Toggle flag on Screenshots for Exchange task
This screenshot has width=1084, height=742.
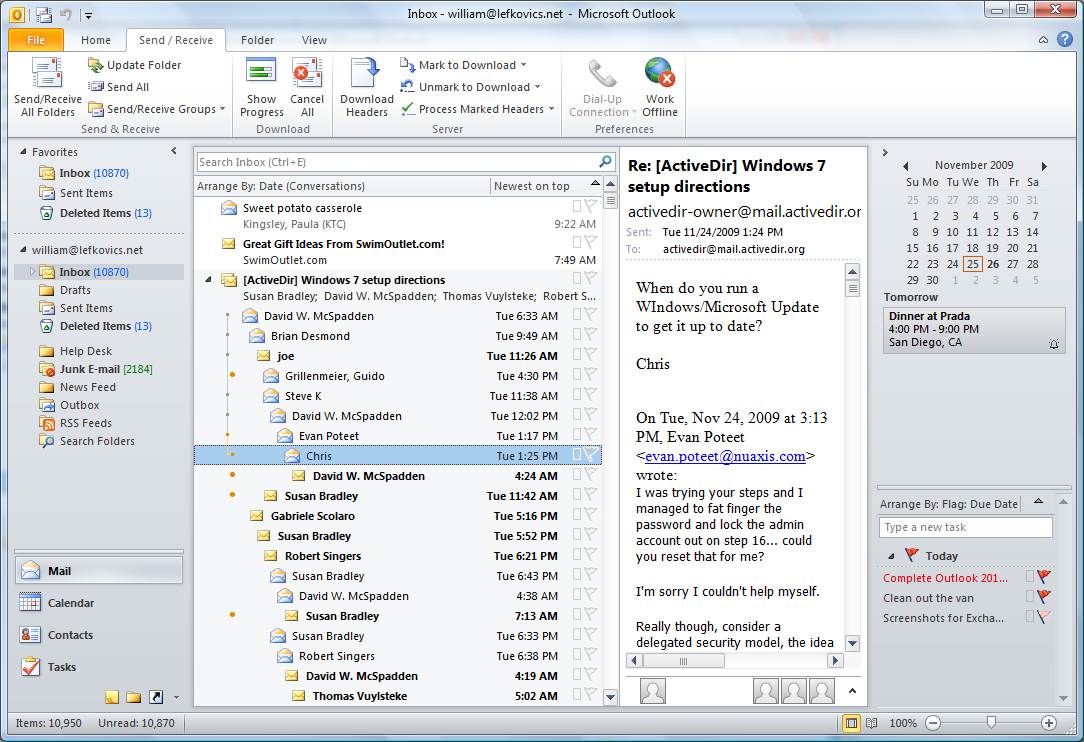tap(1044, 617)
